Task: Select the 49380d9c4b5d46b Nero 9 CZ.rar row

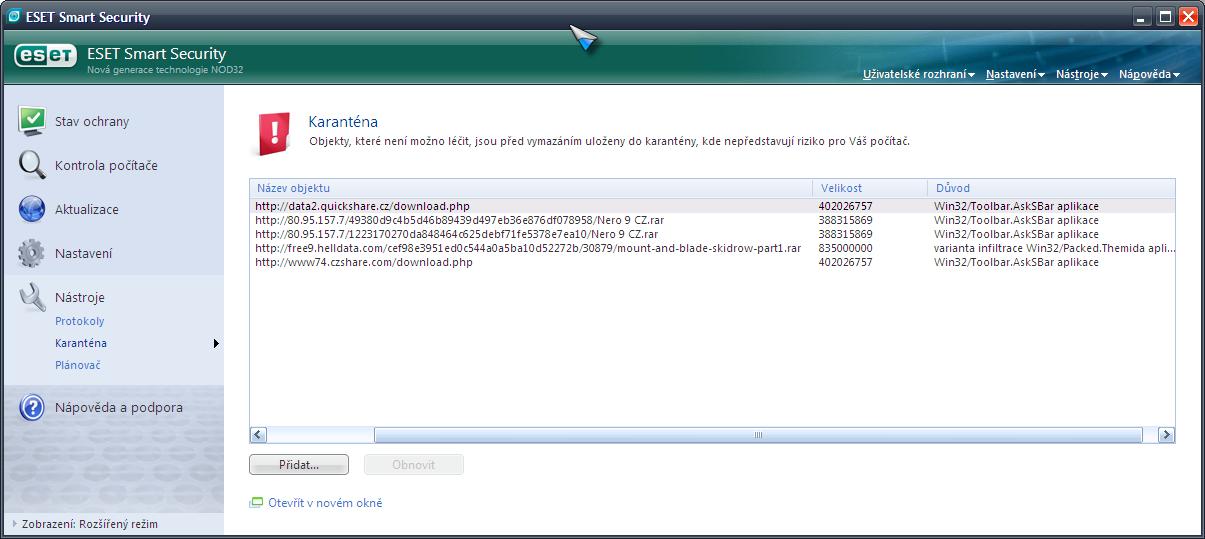Action: [712, 220]
